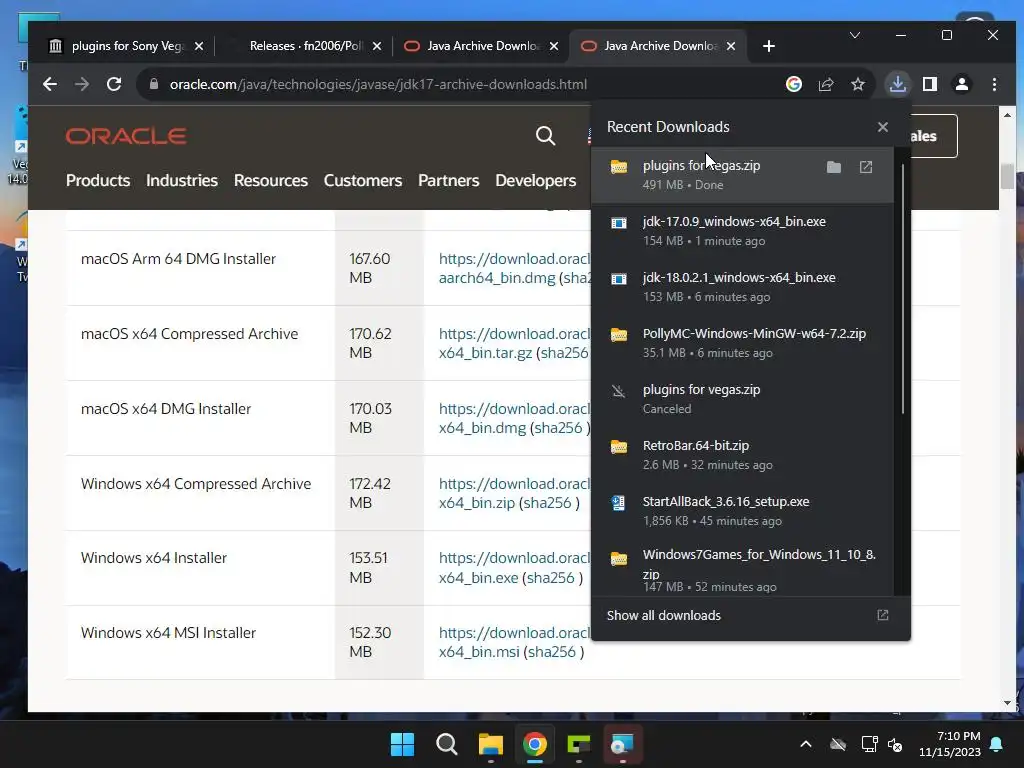Open a new browser tab
1024x768 pixels.
(x=769, y=46)
